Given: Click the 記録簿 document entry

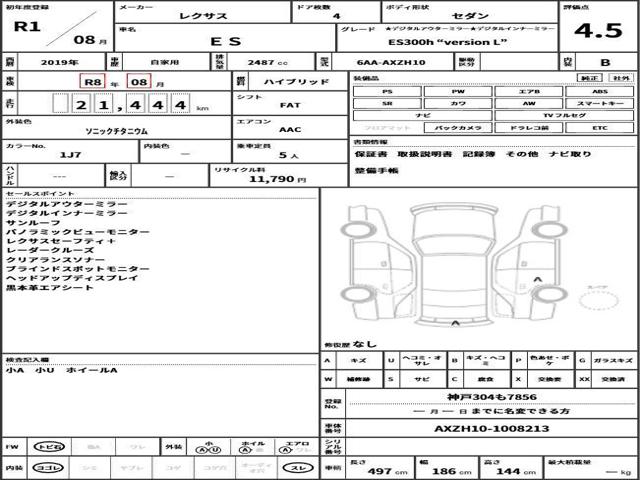Looking at the screenshot, I should point(479,154).
